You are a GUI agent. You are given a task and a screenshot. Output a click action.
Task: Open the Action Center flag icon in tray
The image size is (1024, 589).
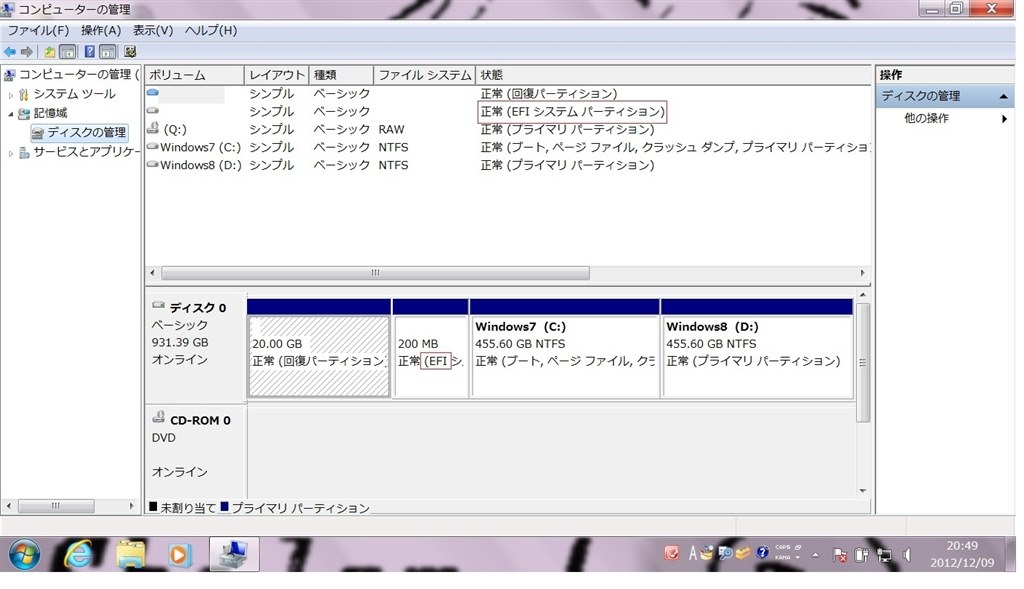841,553
